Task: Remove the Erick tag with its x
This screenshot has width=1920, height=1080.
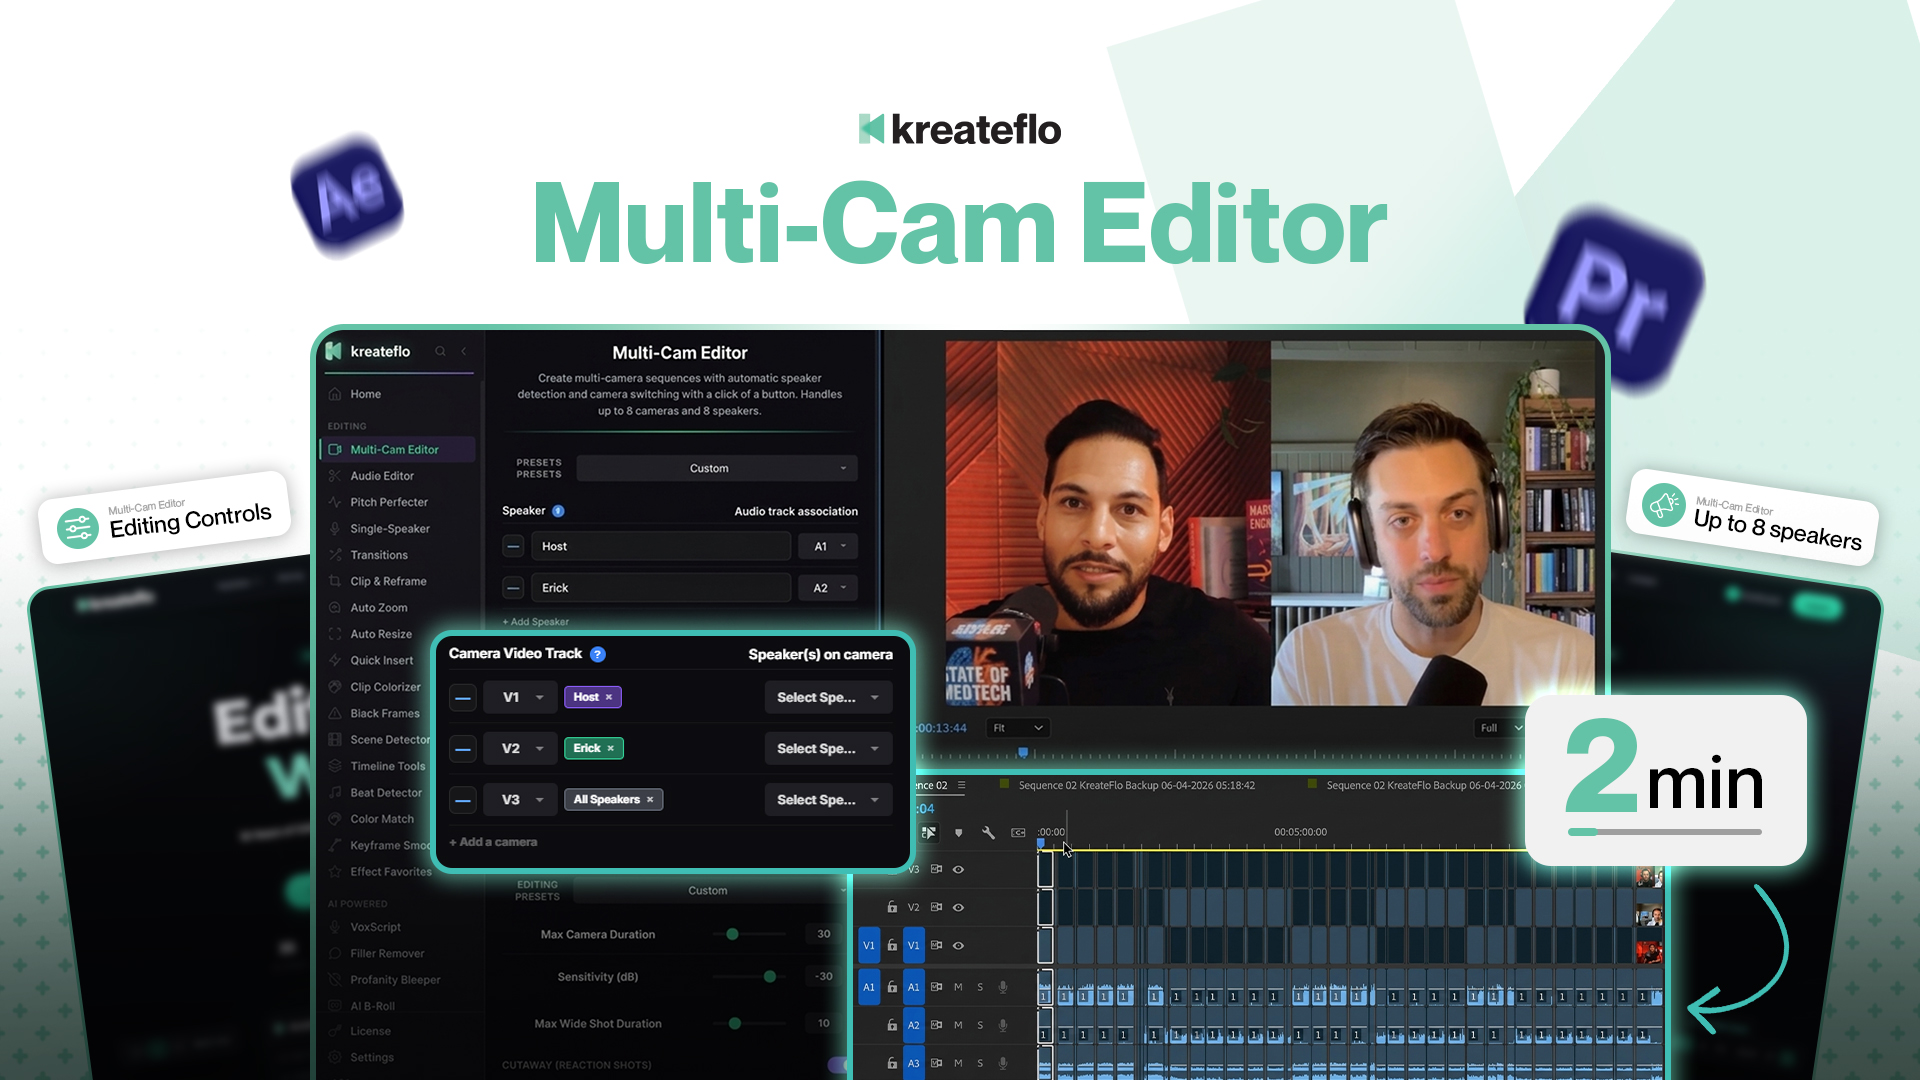Action: click(x=610, y=748)
